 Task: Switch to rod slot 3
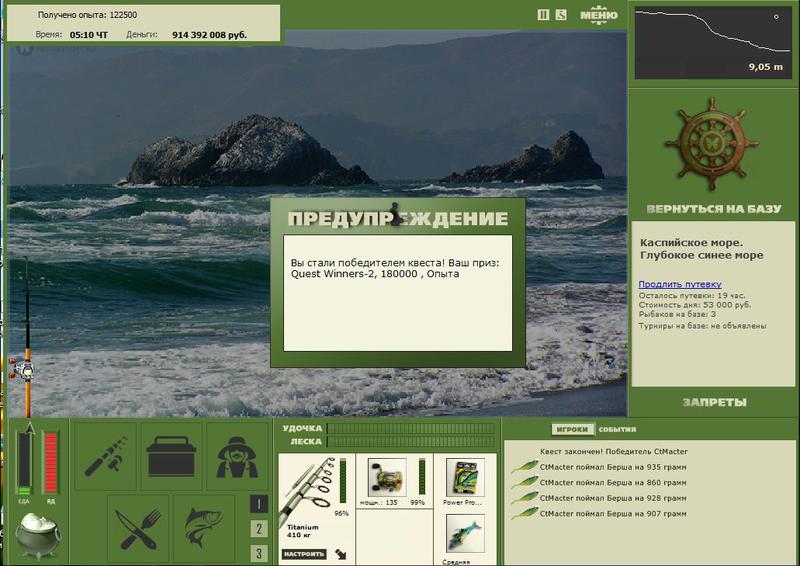[259, 553]
